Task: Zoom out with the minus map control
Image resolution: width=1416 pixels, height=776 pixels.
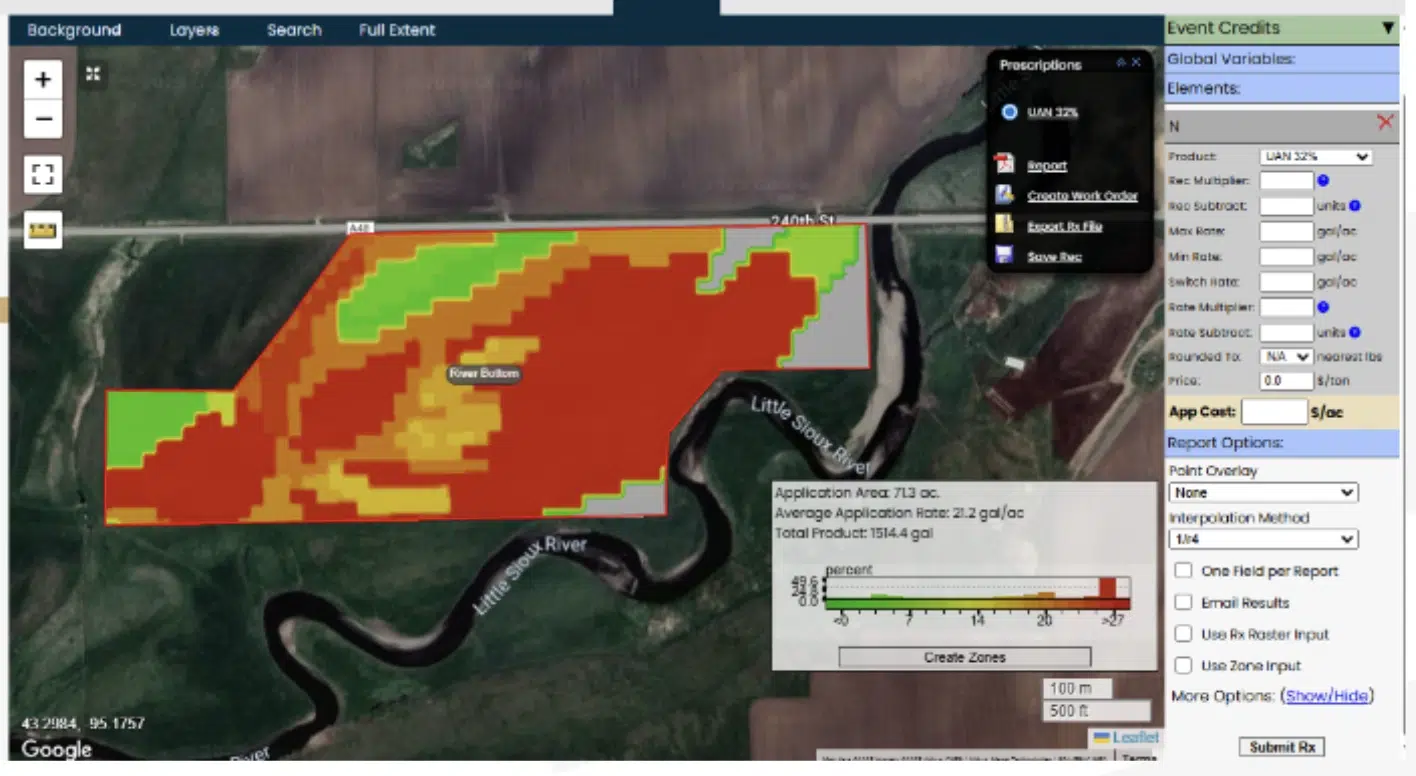Action: (42, 118)
